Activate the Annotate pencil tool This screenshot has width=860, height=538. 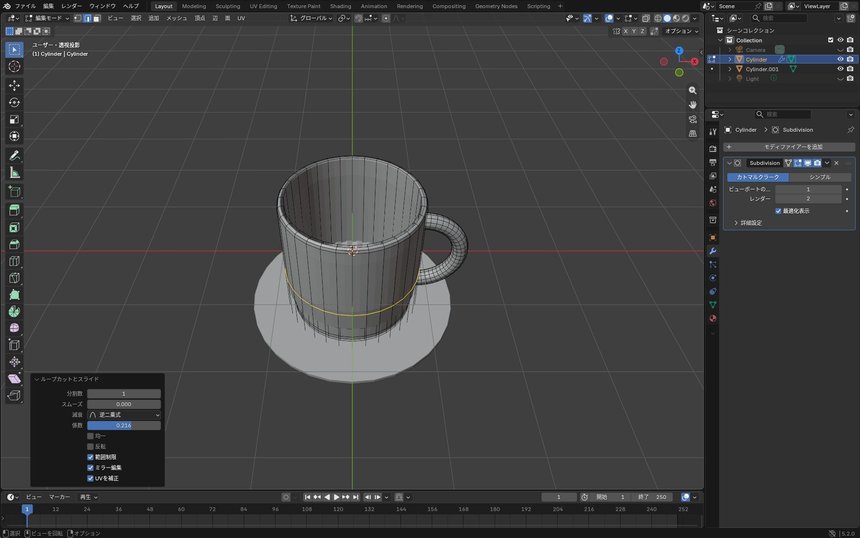[x=14, y=155]
